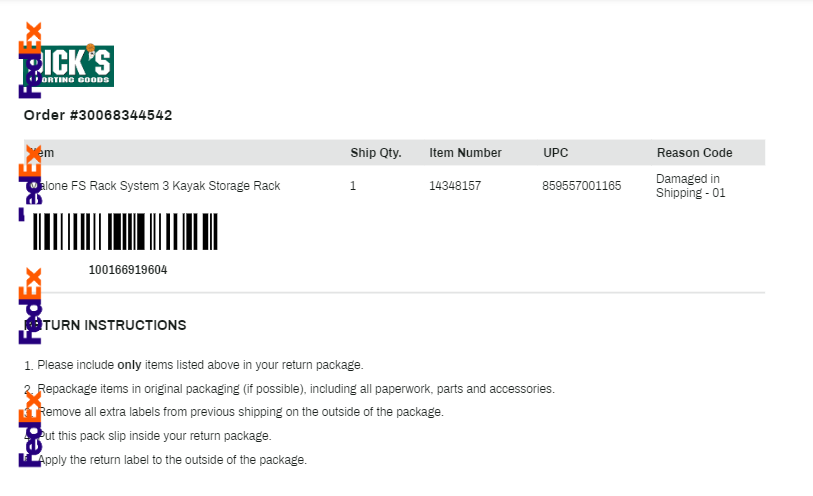
Task: Click instruction about including only listed items
Action: coord(194,365)
